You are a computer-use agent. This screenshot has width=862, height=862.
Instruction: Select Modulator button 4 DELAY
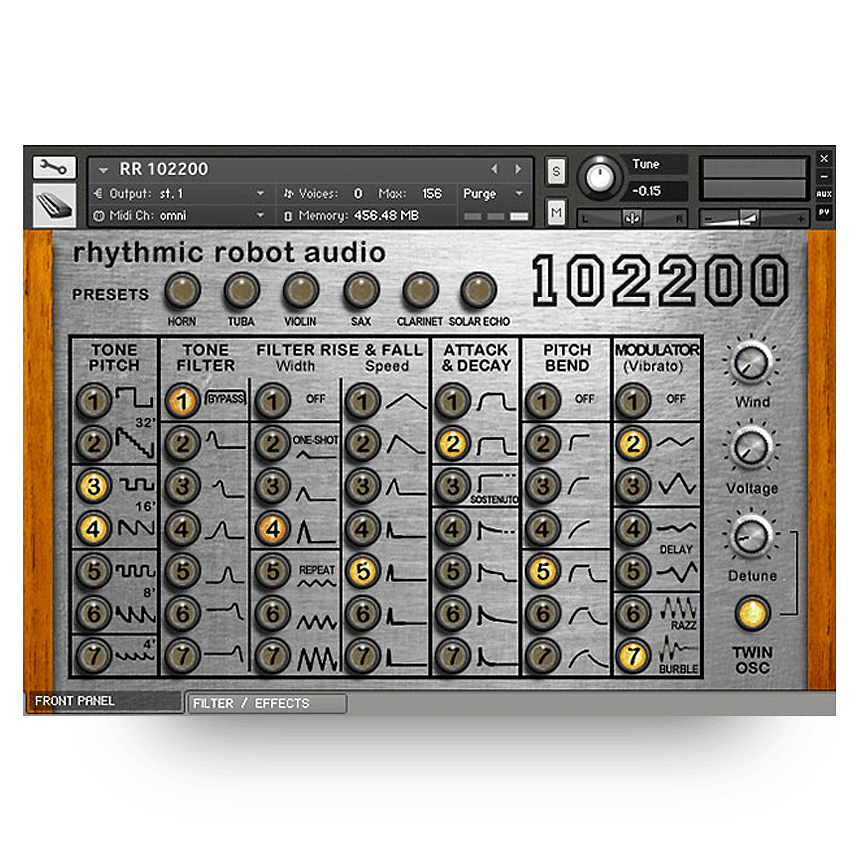tap(633, 529)
